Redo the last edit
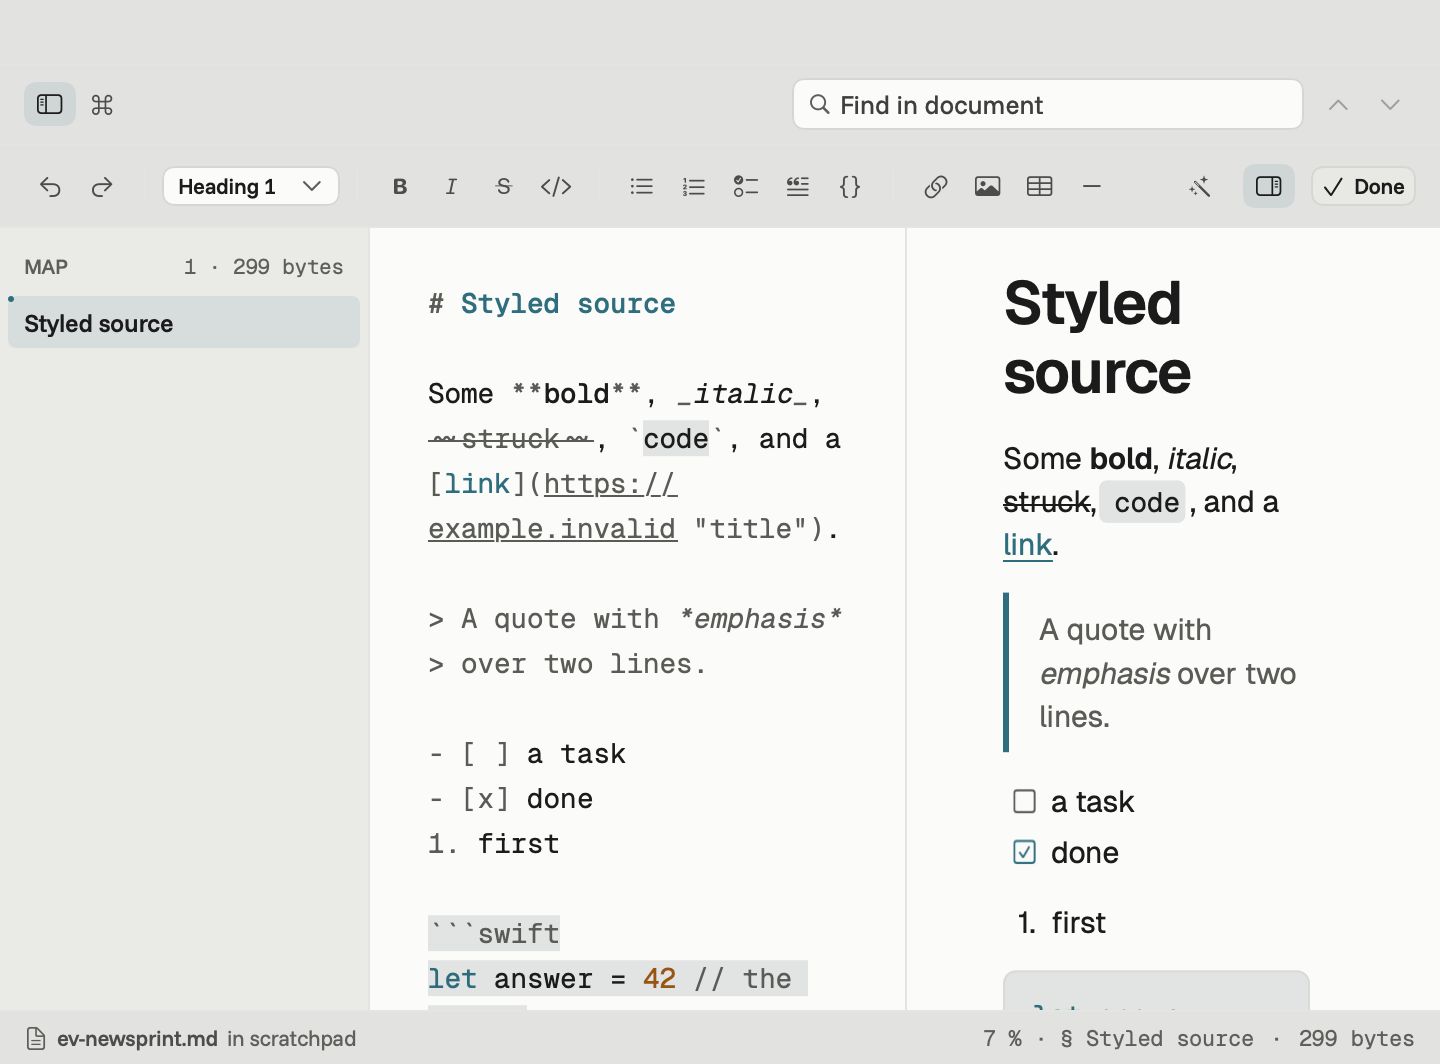This screenshot has width=1440, height=1064. 102,186
